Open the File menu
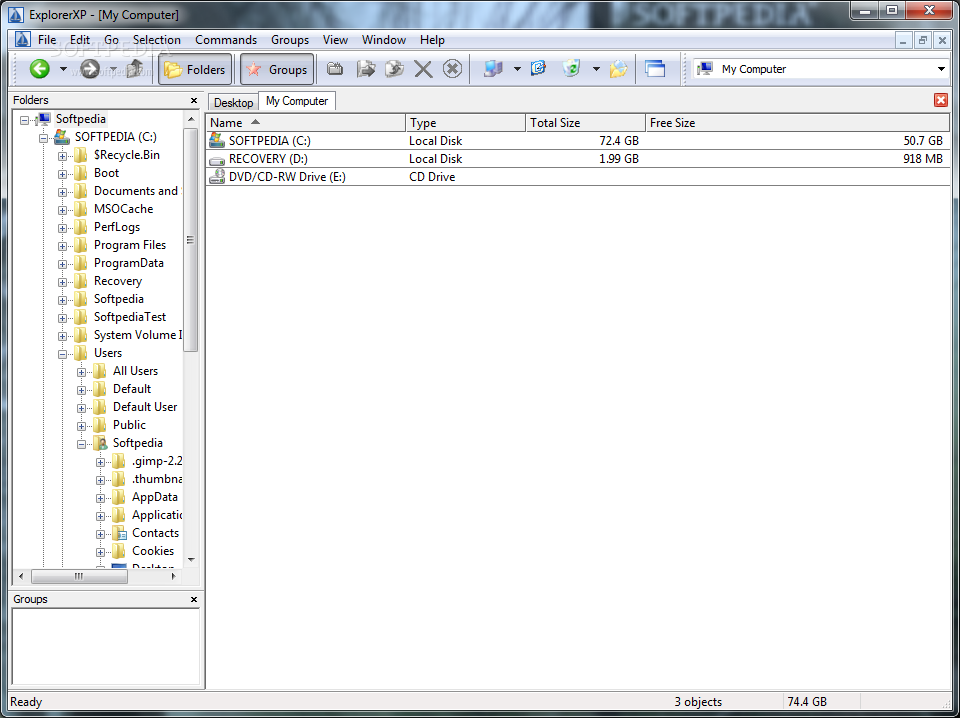 pyautogui.click(x=47, y=40)
